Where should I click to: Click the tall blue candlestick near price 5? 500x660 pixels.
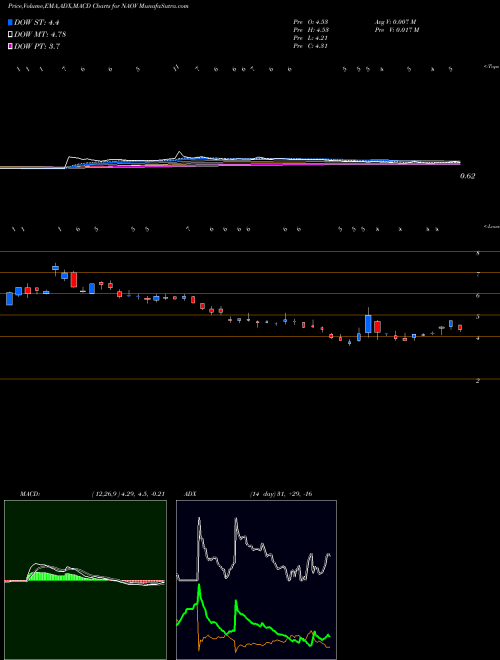tap(368, 324)
